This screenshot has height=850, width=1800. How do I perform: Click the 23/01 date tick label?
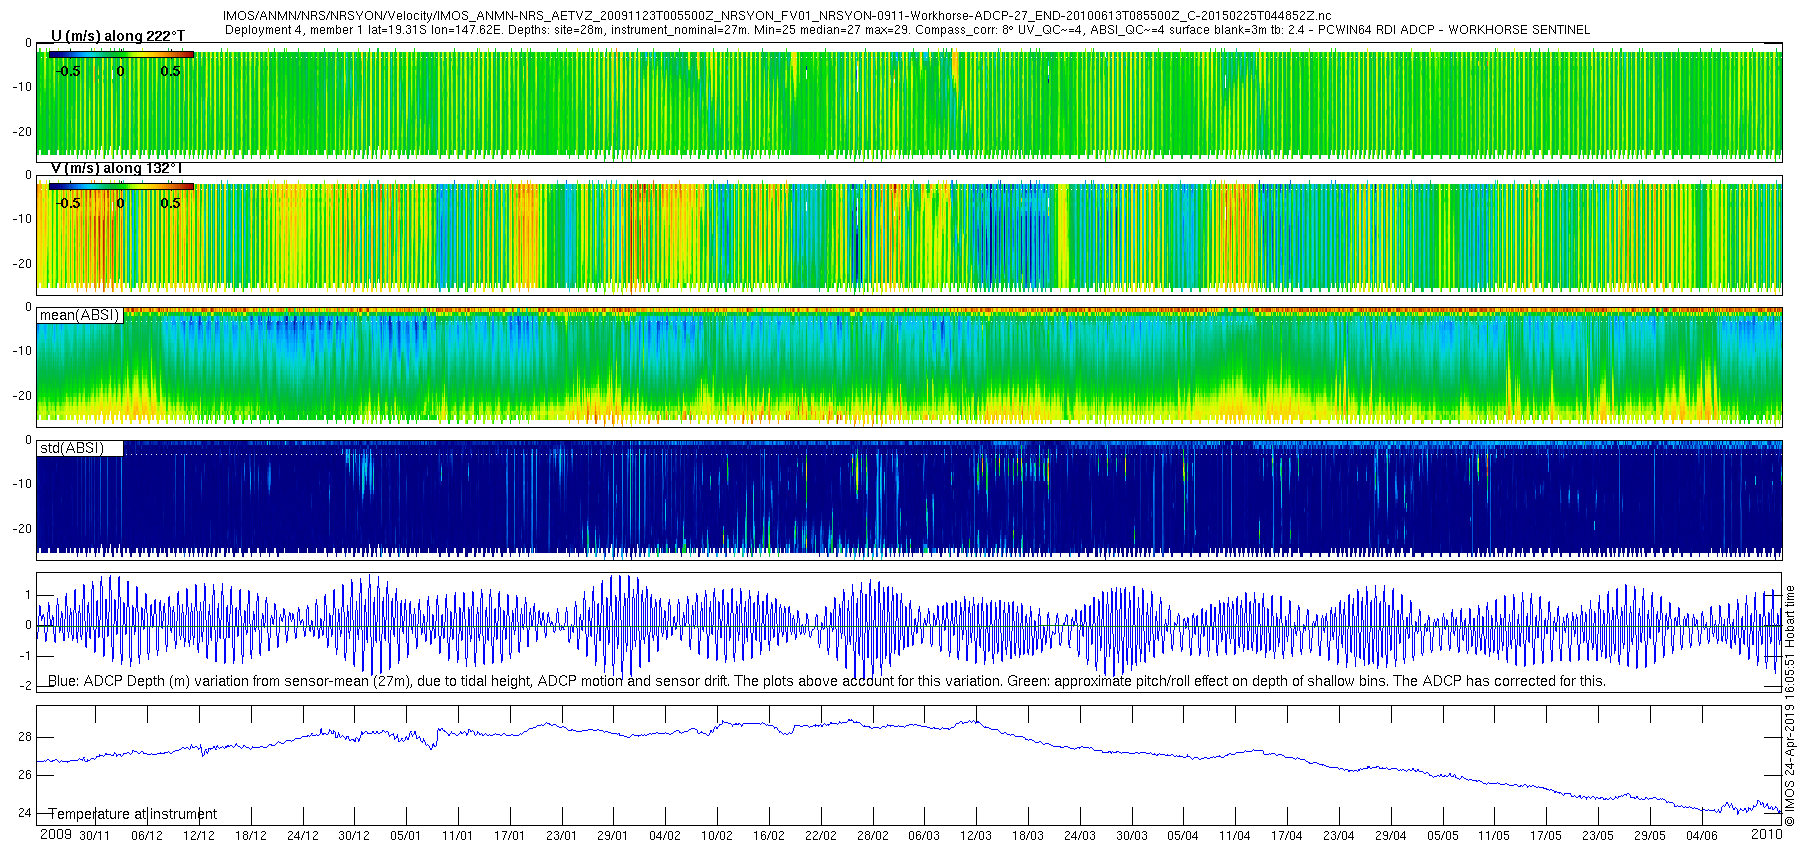point(561,836)
